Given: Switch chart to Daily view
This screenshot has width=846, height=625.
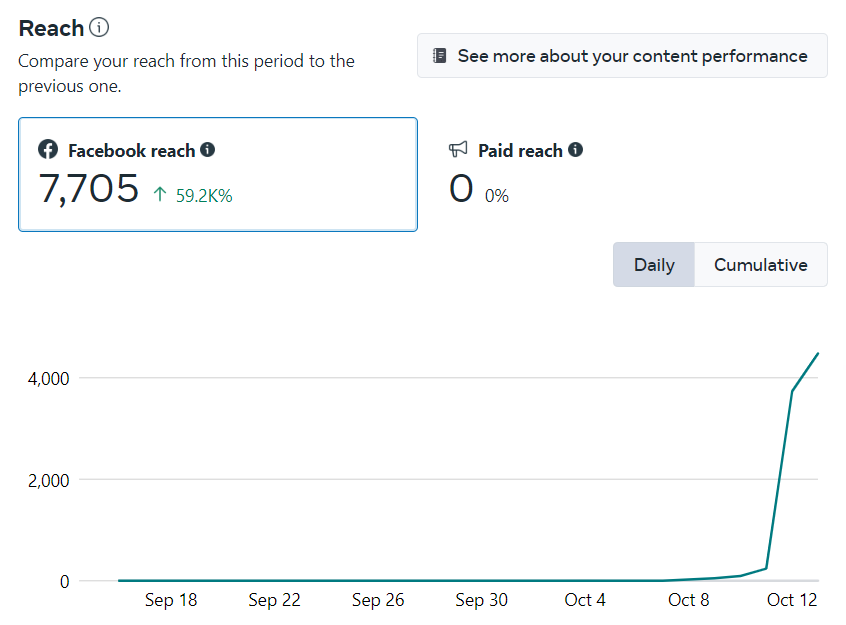Looking at the screenshot, I should (654, 265).
